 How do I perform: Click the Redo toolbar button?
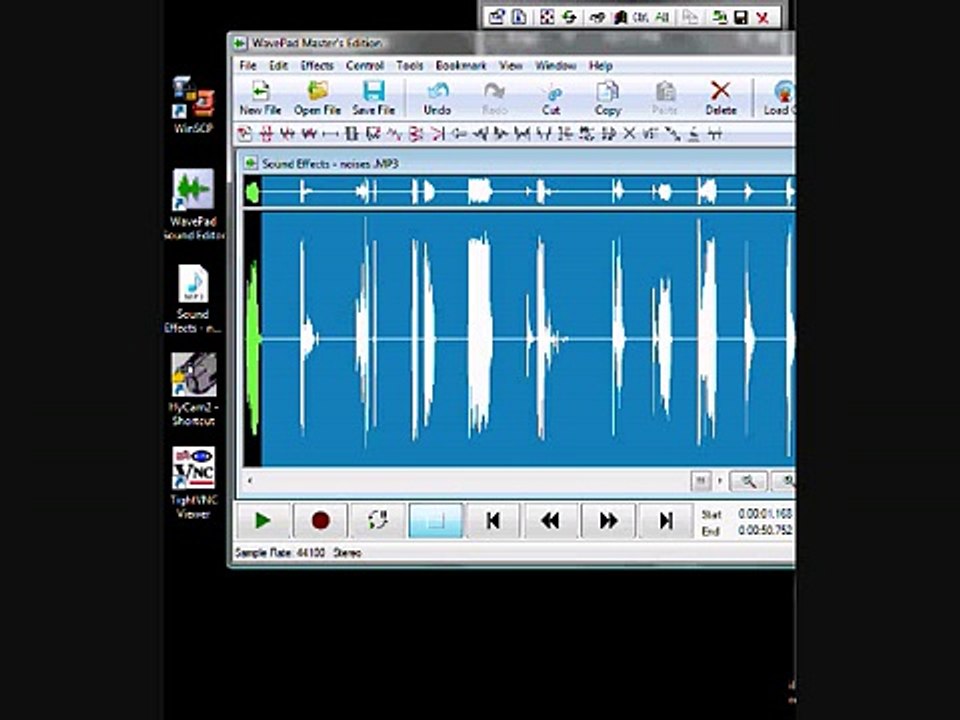[494, 98]
